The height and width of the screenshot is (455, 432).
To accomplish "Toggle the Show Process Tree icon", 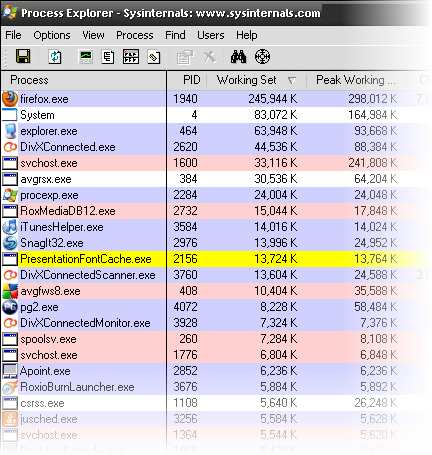I will coord(108,57).
